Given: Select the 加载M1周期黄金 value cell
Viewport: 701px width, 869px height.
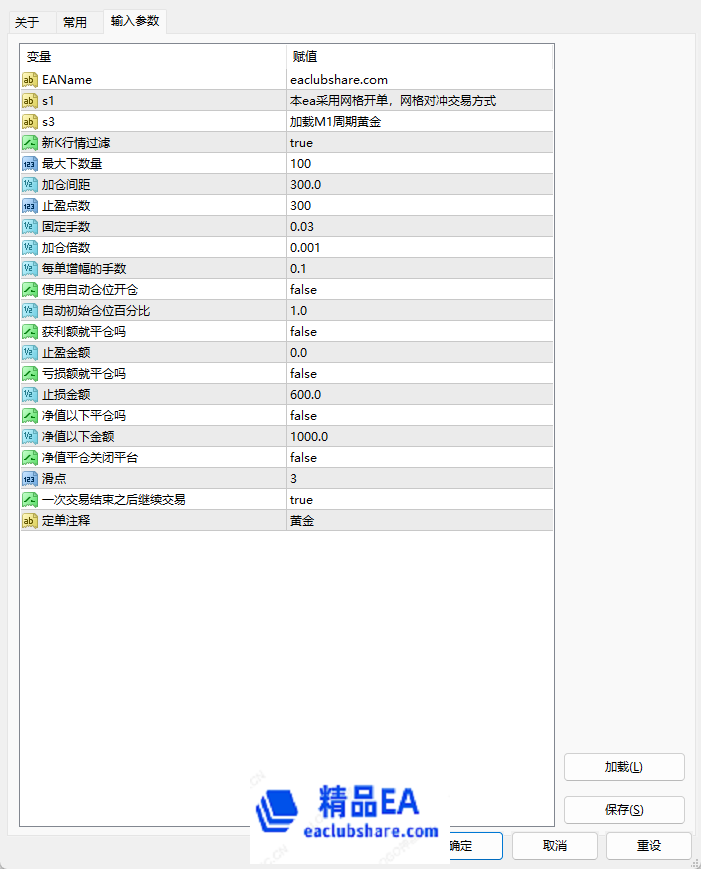Looking at the screenshot, I should pos(419,122).
